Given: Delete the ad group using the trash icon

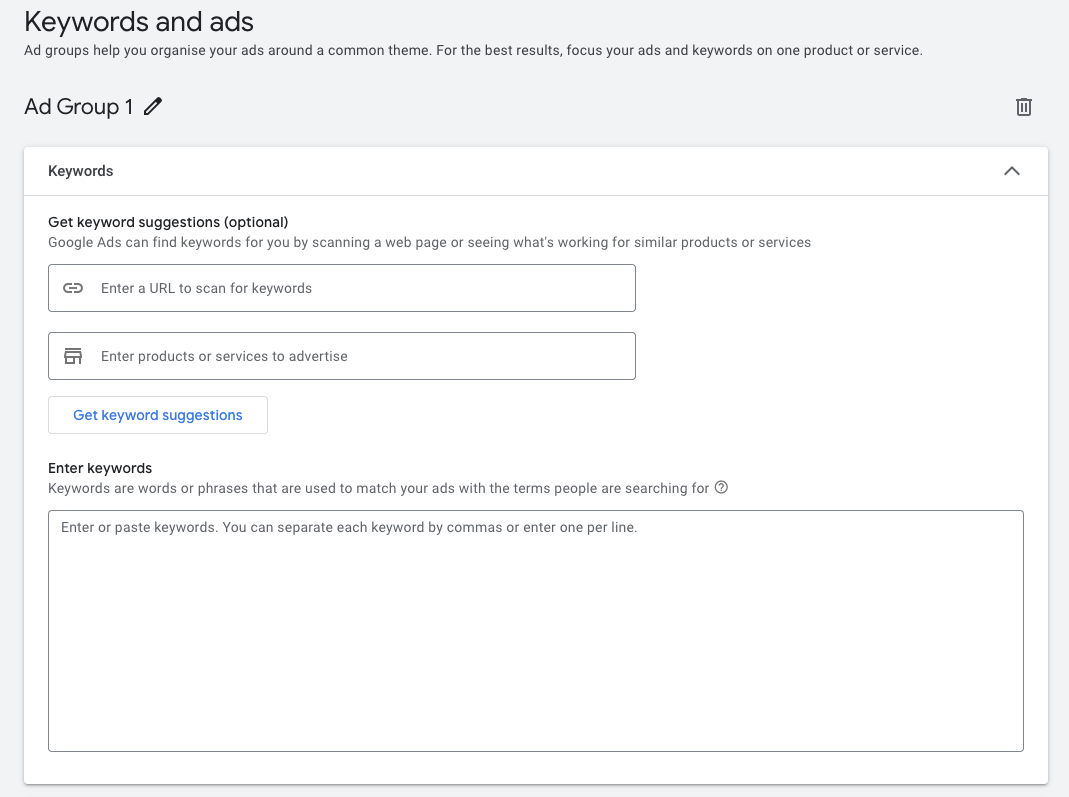Looking at the screenshot, I should tap(1023, 106).
